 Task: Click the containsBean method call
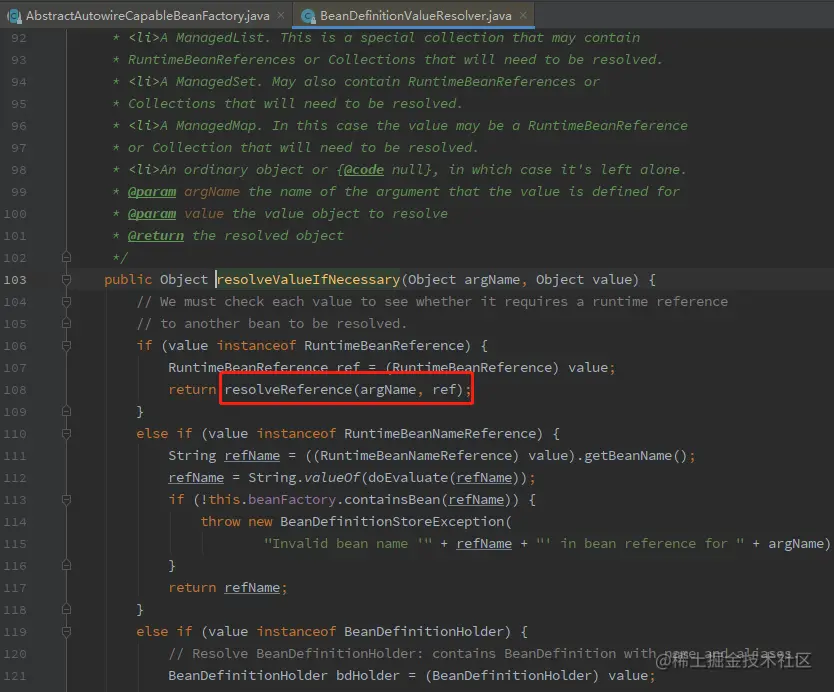392,499
